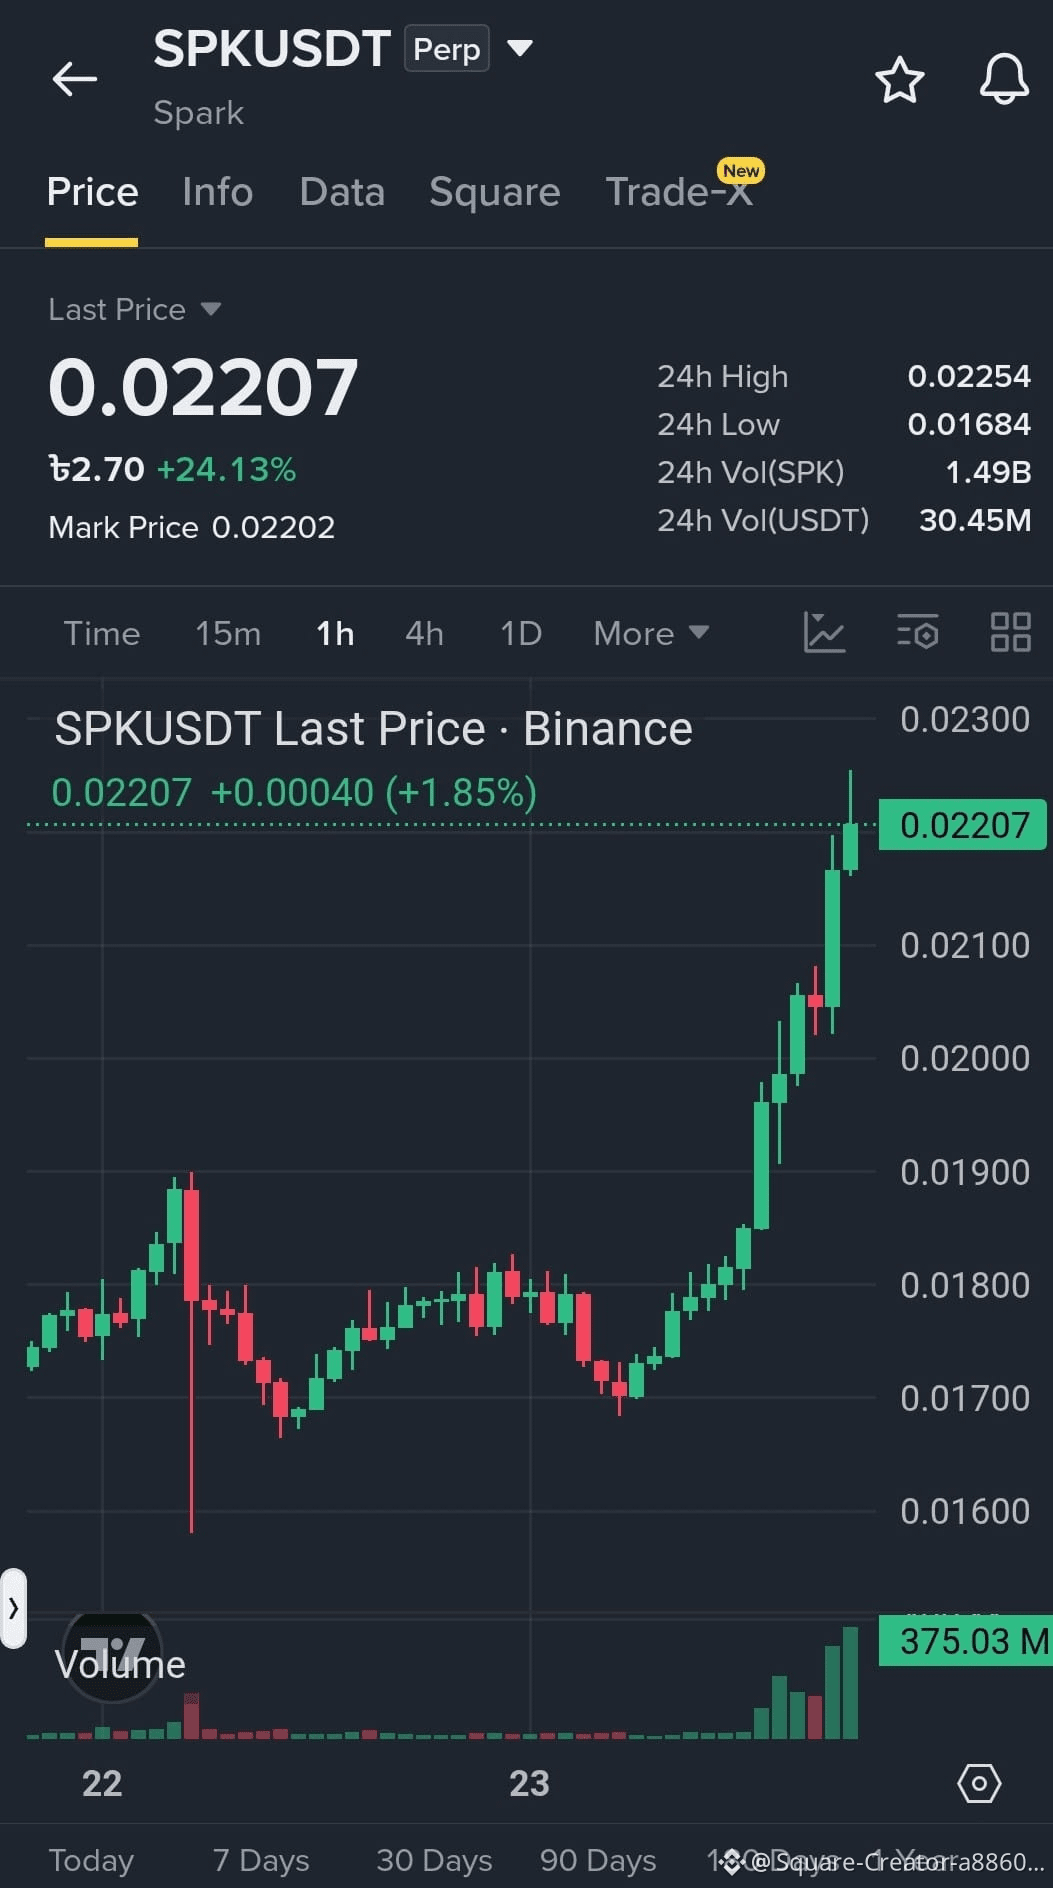
Task: Open the SPKUSDT pair selector dropdown arrow
Action: click(520, 48)
